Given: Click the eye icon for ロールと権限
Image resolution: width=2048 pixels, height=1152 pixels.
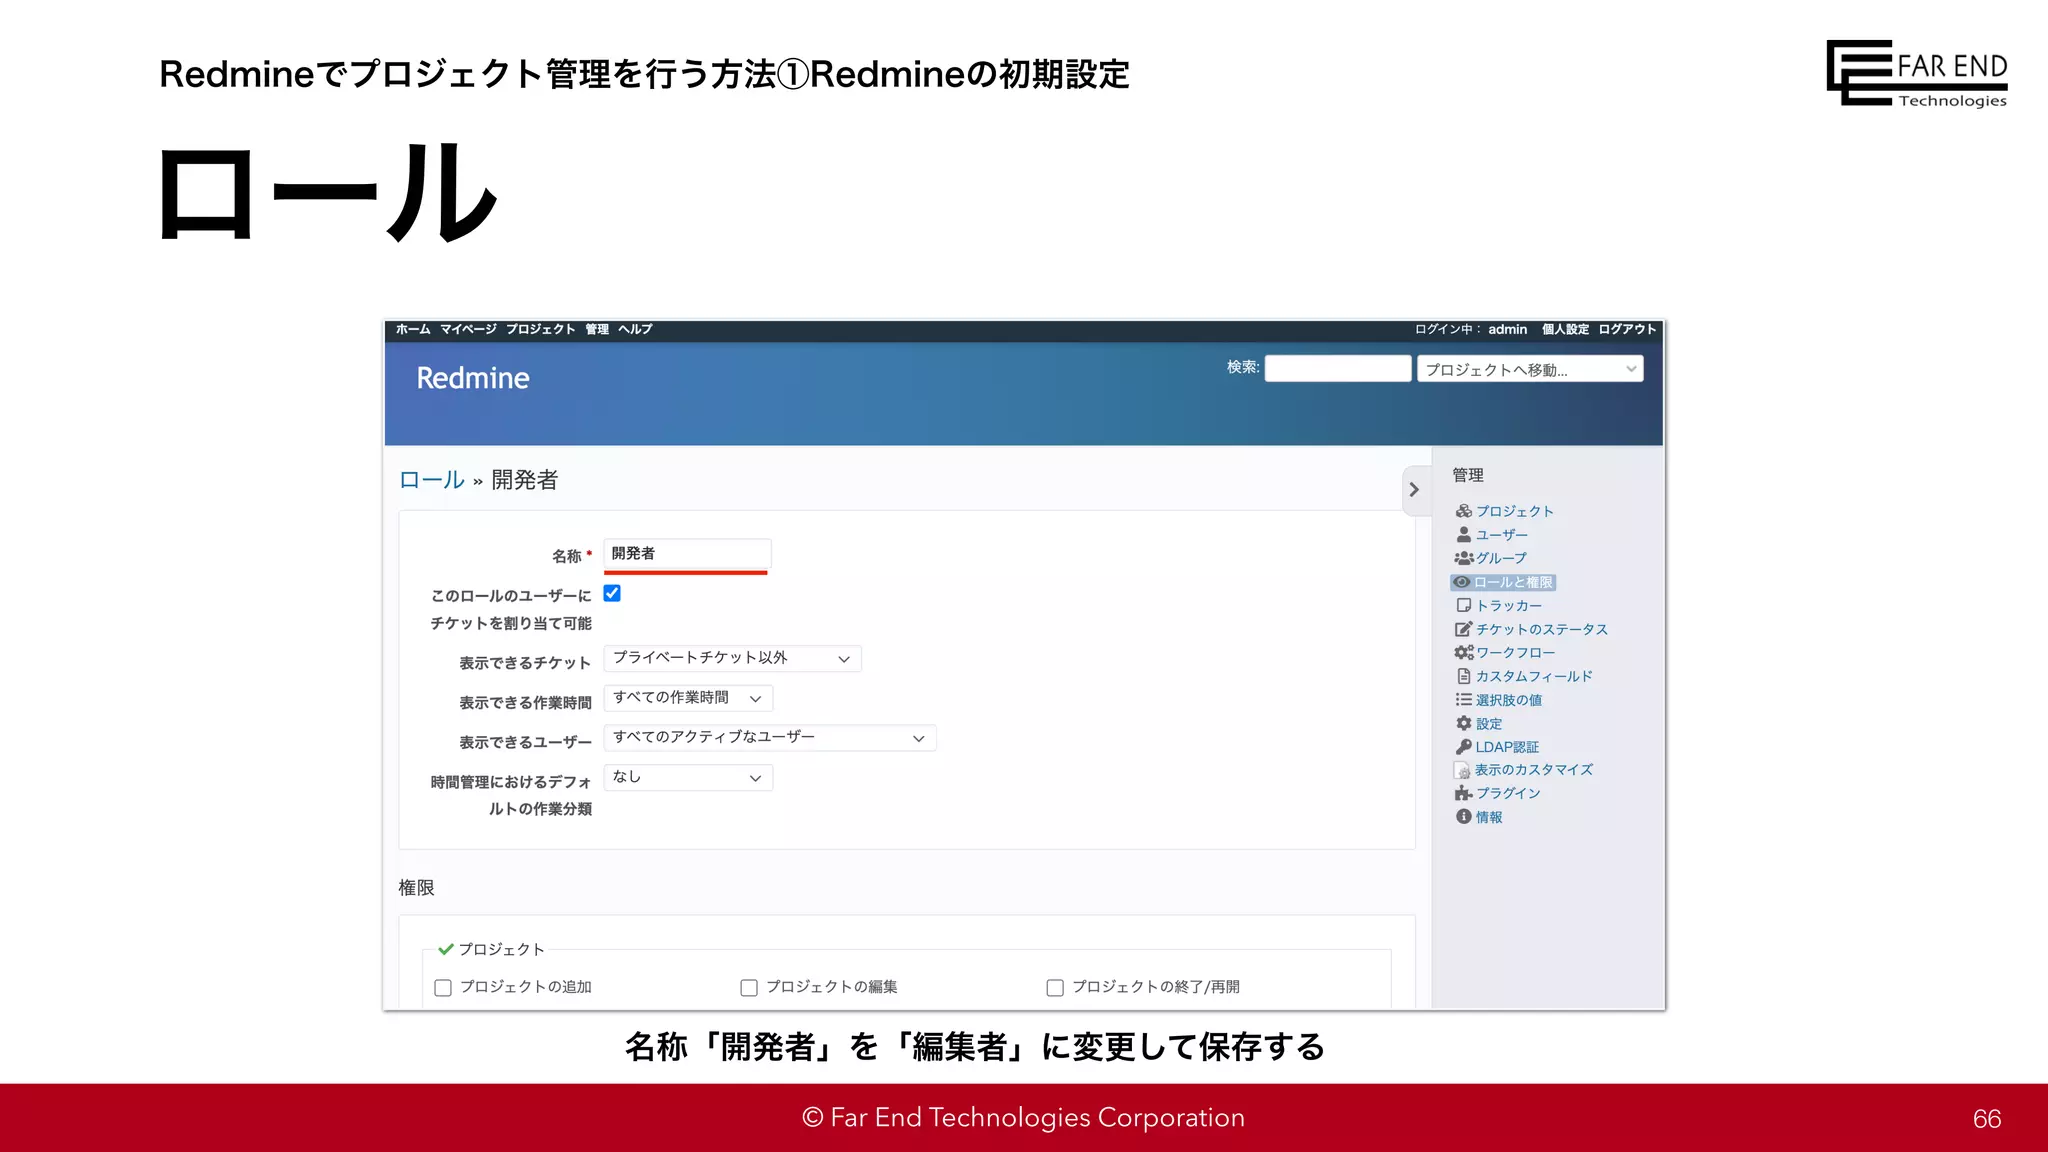Looking at the screenshot, I should pos(1461,582).
